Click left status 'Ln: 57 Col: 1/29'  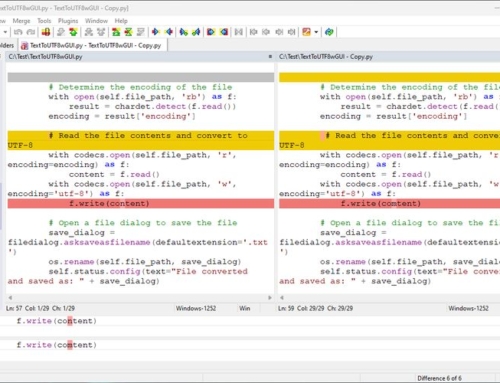(x=40, y=308)
